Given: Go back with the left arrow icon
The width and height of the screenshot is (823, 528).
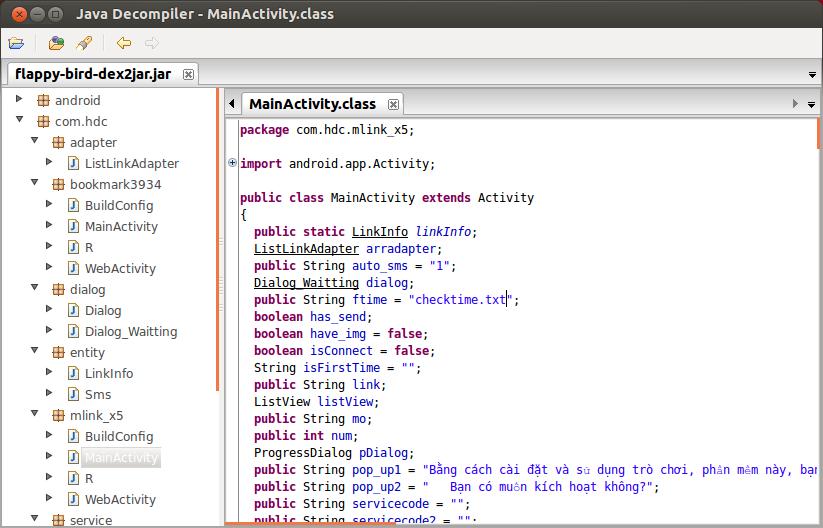Looking at the screenshot, I should (x=124, y=43).
